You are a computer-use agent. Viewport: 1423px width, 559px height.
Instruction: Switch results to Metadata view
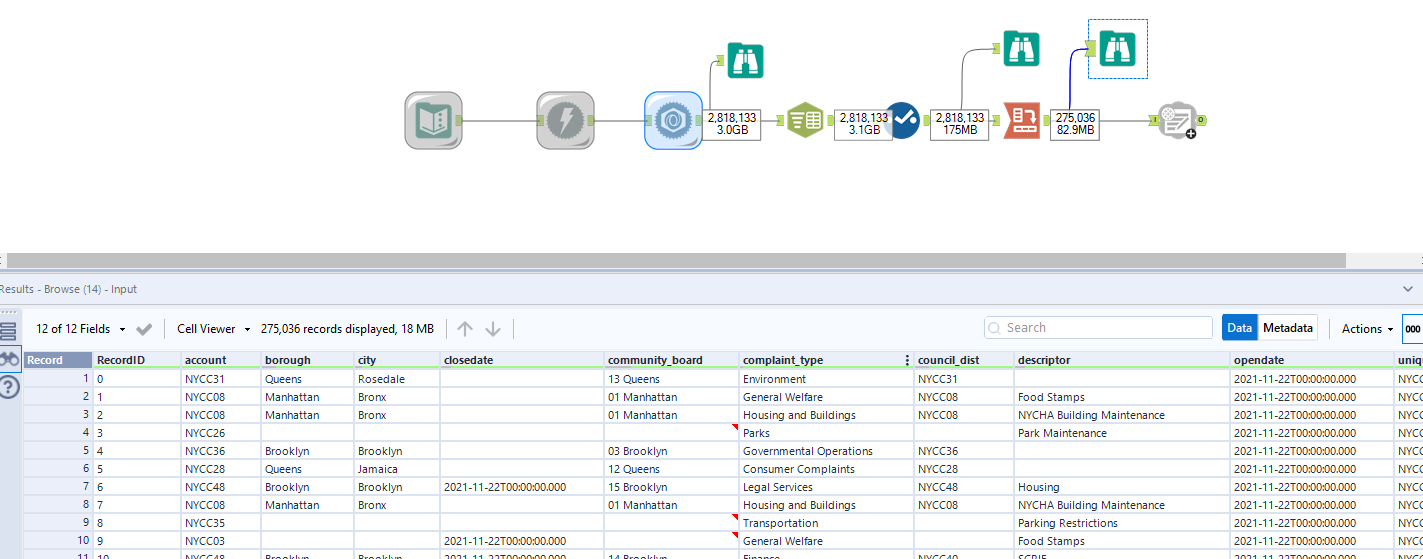pyautogui.click(x=1287, y=328)
